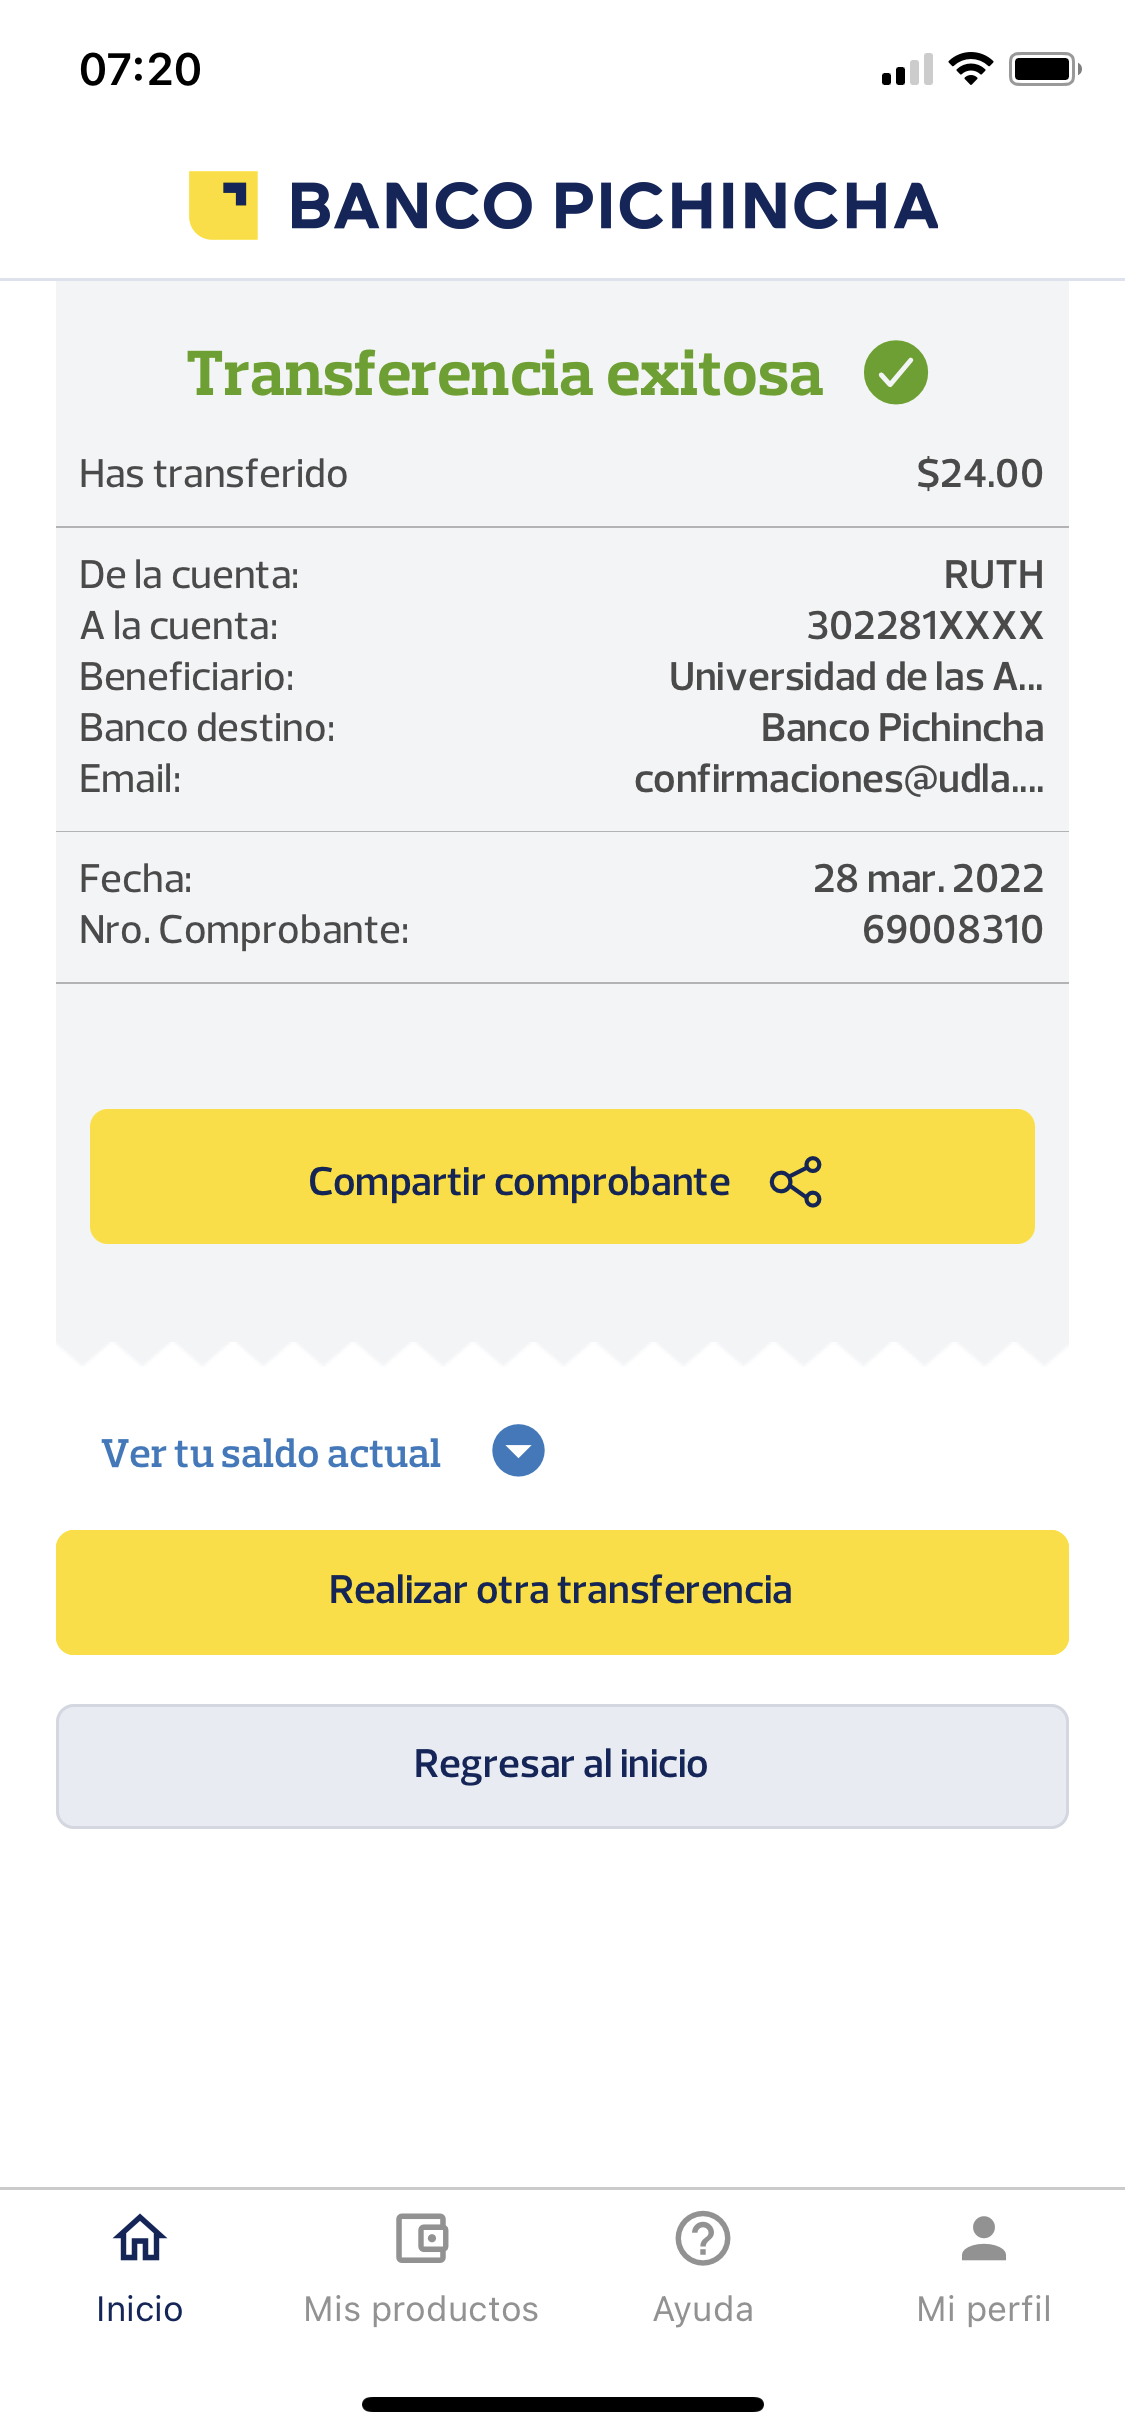1125x2436 pixels.
Task: Tap the Banco Pichincha yellow logo icon
Action: (223, 205)
